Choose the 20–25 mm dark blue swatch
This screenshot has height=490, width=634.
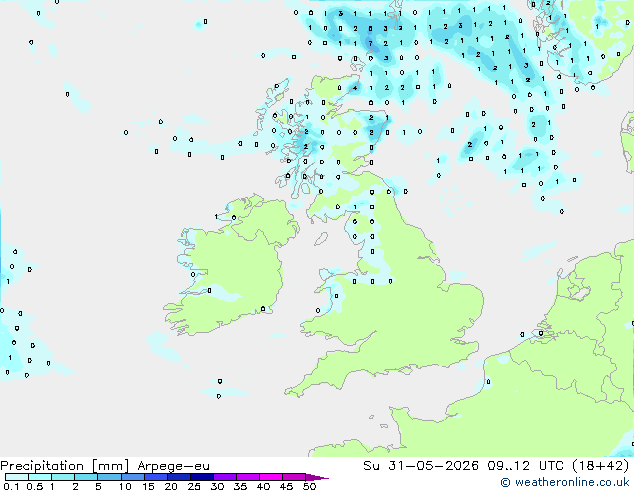(179, 477)
